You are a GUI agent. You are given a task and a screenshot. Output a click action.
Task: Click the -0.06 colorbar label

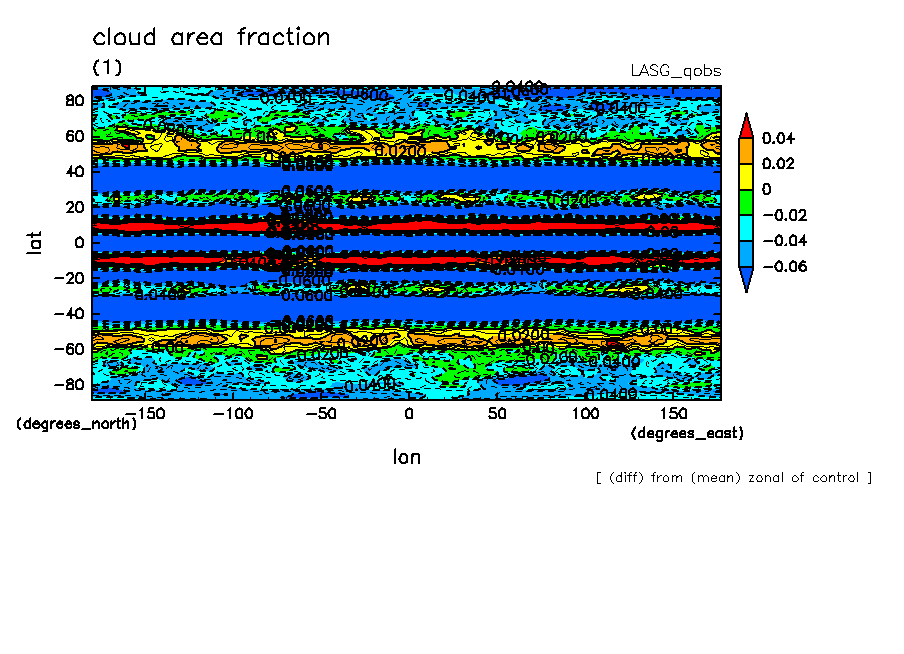click(x=783, y=267)
